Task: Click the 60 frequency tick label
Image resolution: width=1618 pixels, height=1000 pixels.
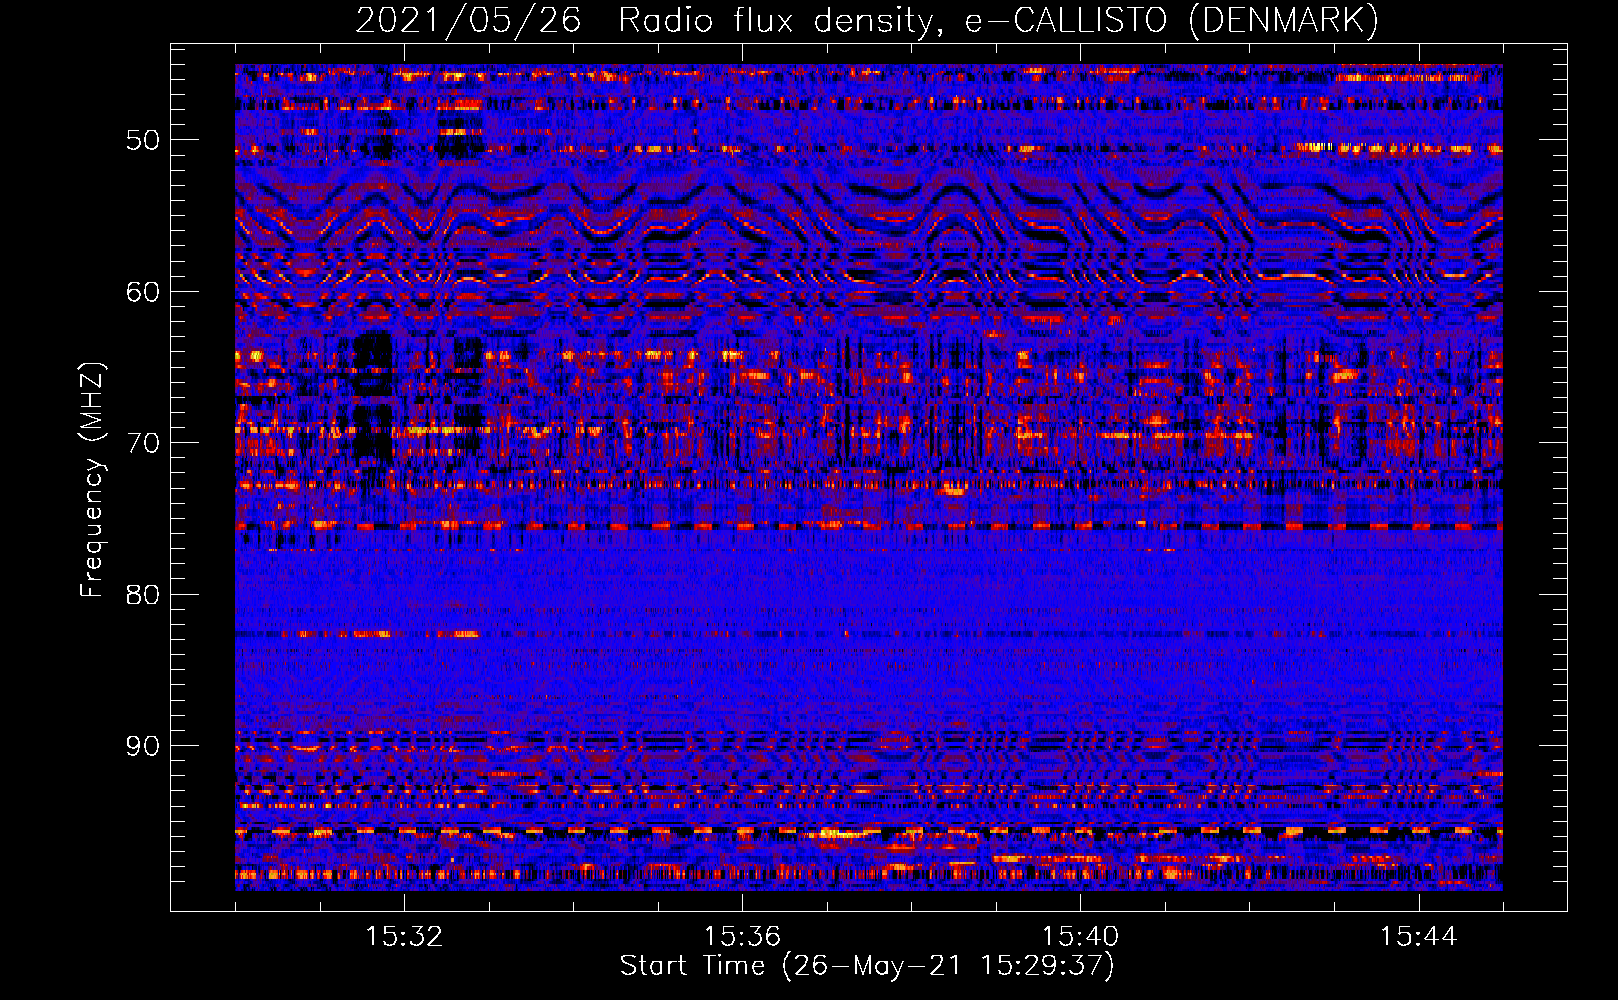Action: click(x=143, y=292)
